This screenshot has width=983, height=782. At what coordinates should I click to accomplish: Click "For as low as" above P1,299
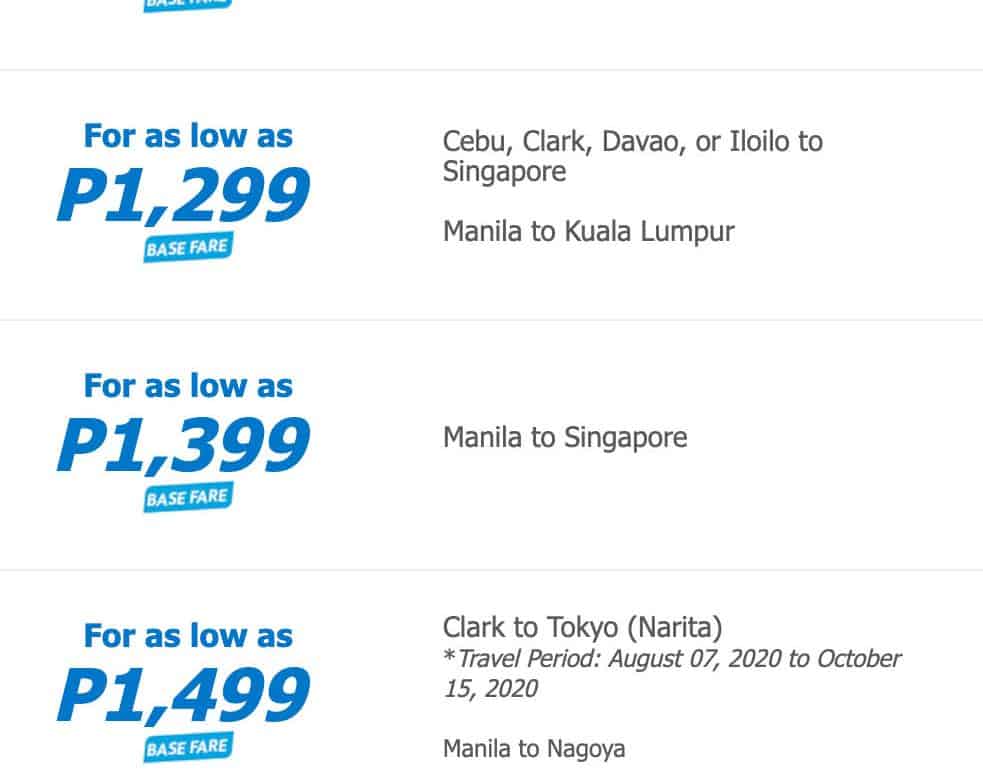188,136
